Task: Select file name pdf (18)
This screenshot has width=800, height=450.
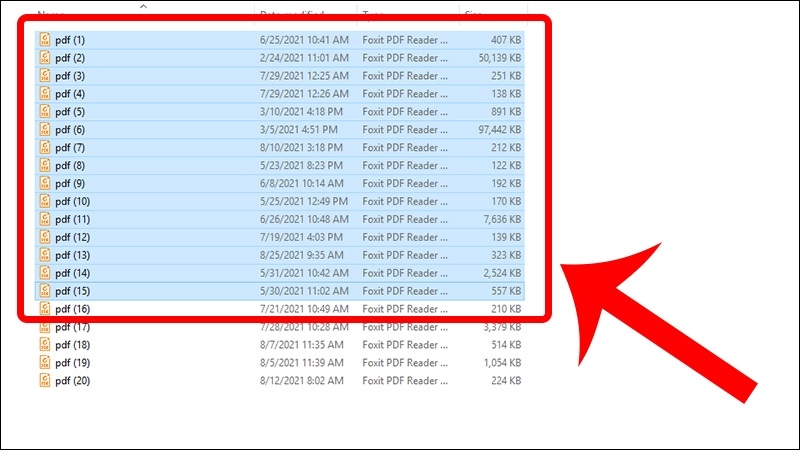Action: [x=72, y=345]
